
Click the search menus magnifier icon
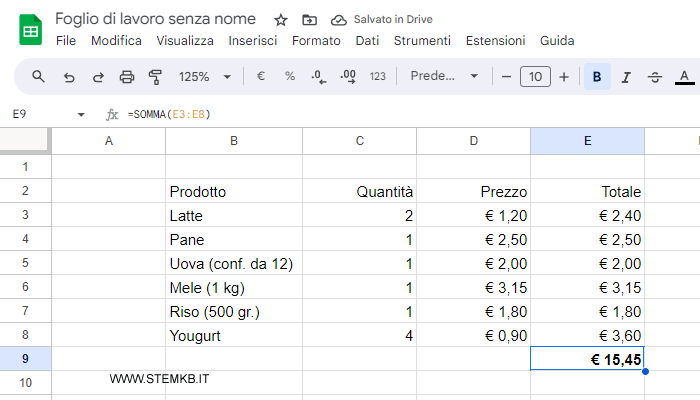click(x=39, y=77)
